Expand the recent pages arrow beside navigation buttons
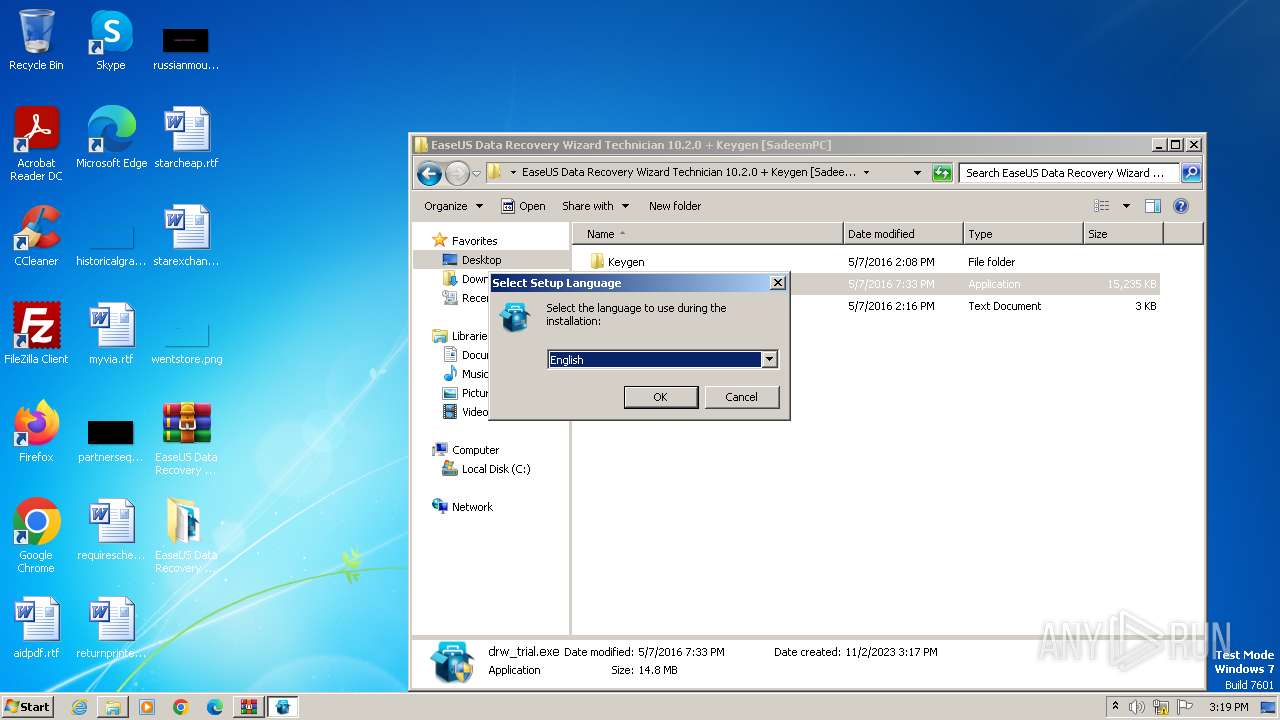Image resolution: width=1280 pixels, height=720 pixels. (477, 173)
